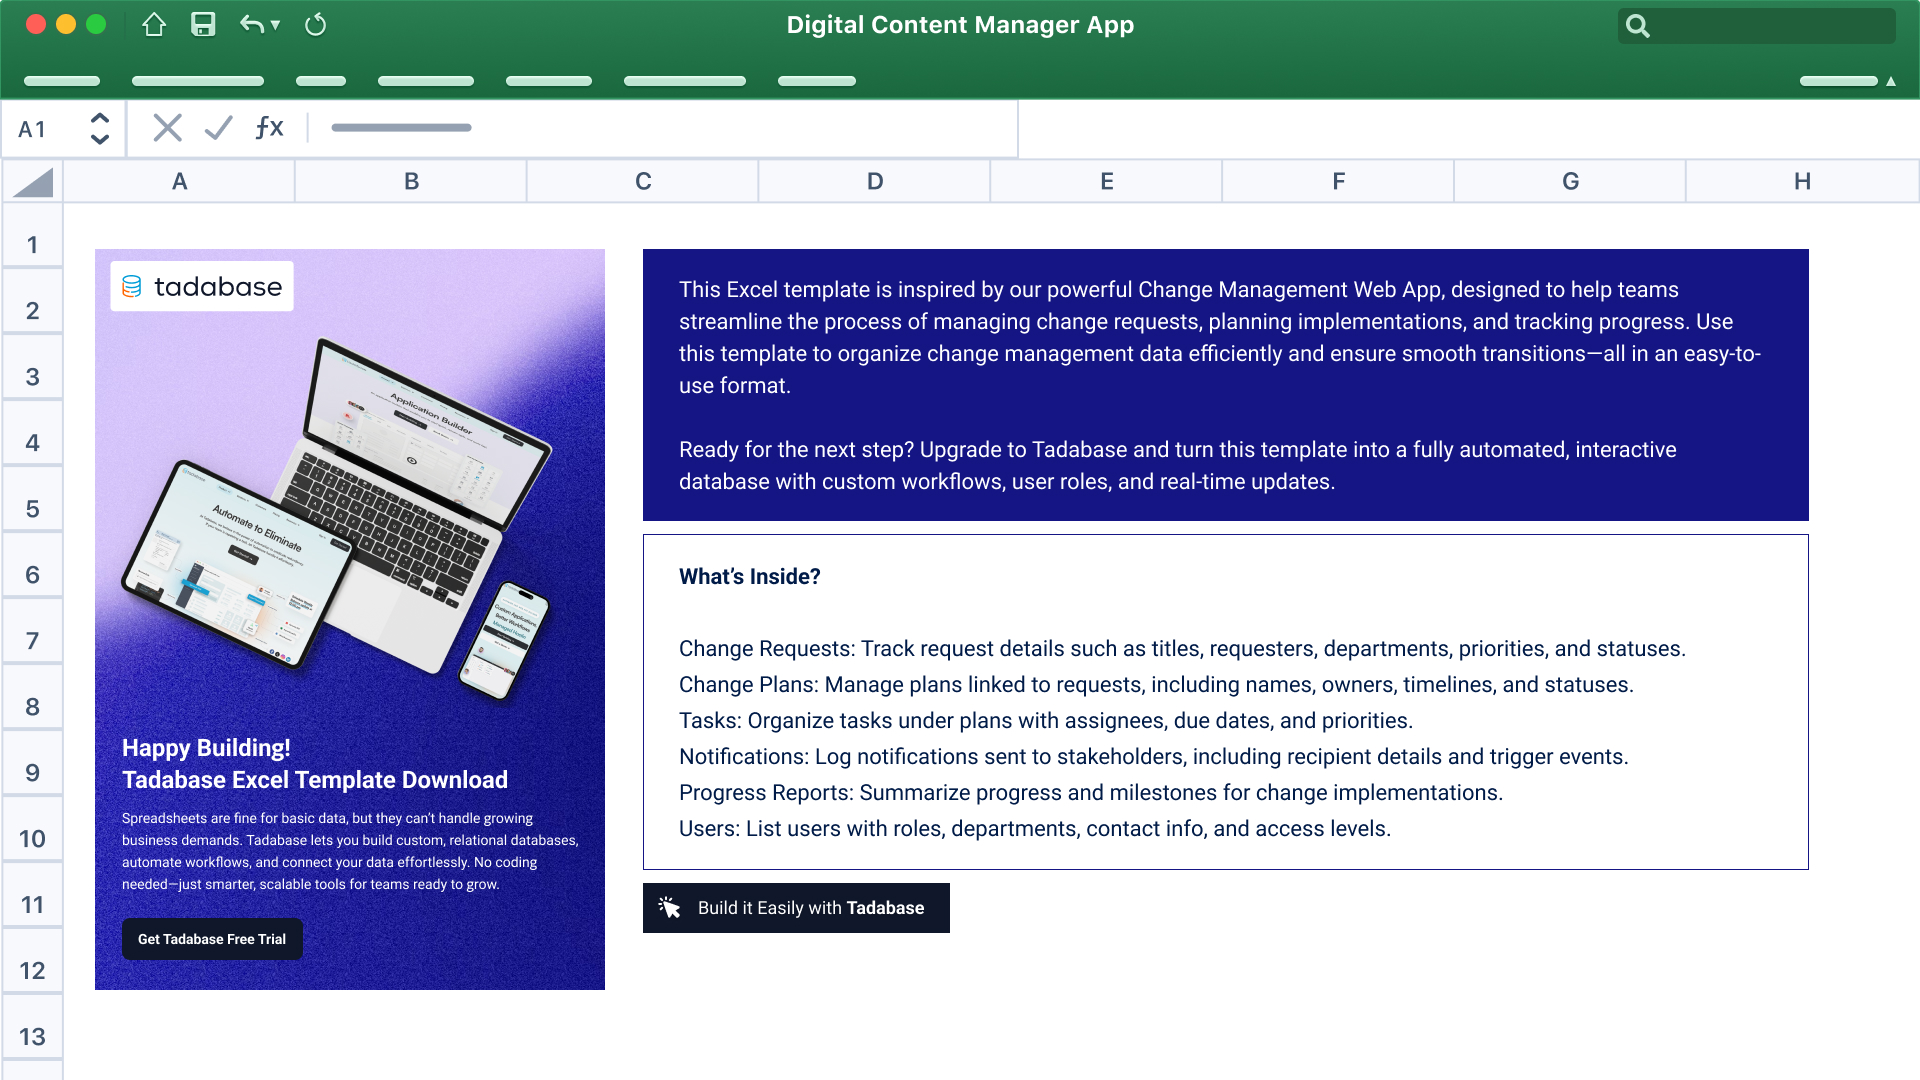This screenshot has height=1080, width=1920.
Task: Click the 'Notifications:' description line
Action: coord(1154,757)
